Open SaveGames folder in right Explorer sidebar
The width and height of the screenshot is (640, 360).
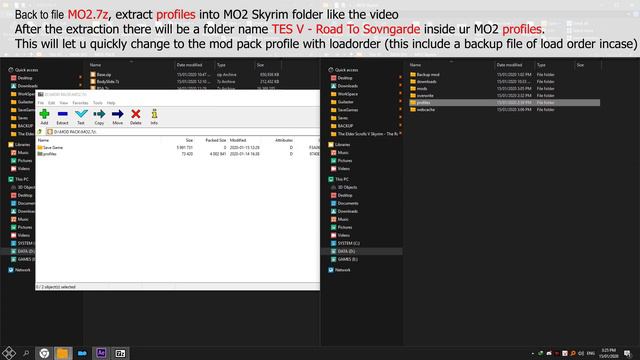click(344, 110)
